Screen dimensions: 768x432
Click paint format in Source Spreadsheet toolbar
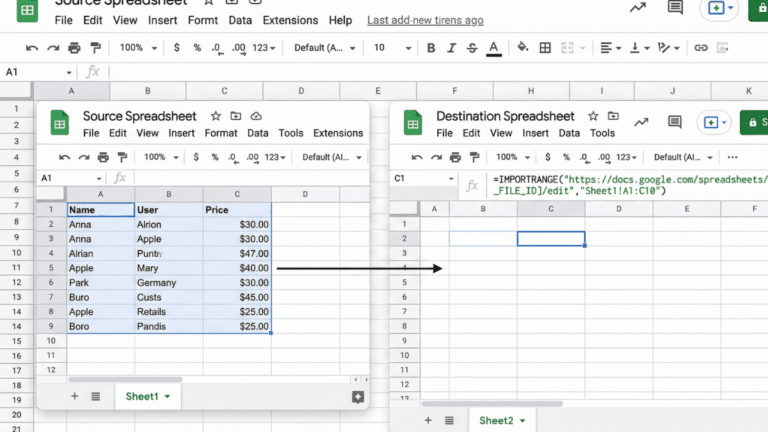click(122, 157)
